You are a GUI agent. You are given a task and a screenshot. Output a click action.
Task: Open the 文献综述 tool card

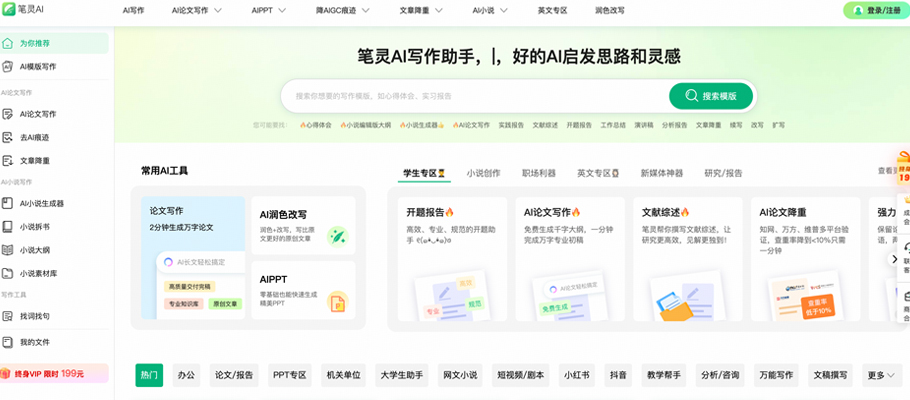coord(688,259)
